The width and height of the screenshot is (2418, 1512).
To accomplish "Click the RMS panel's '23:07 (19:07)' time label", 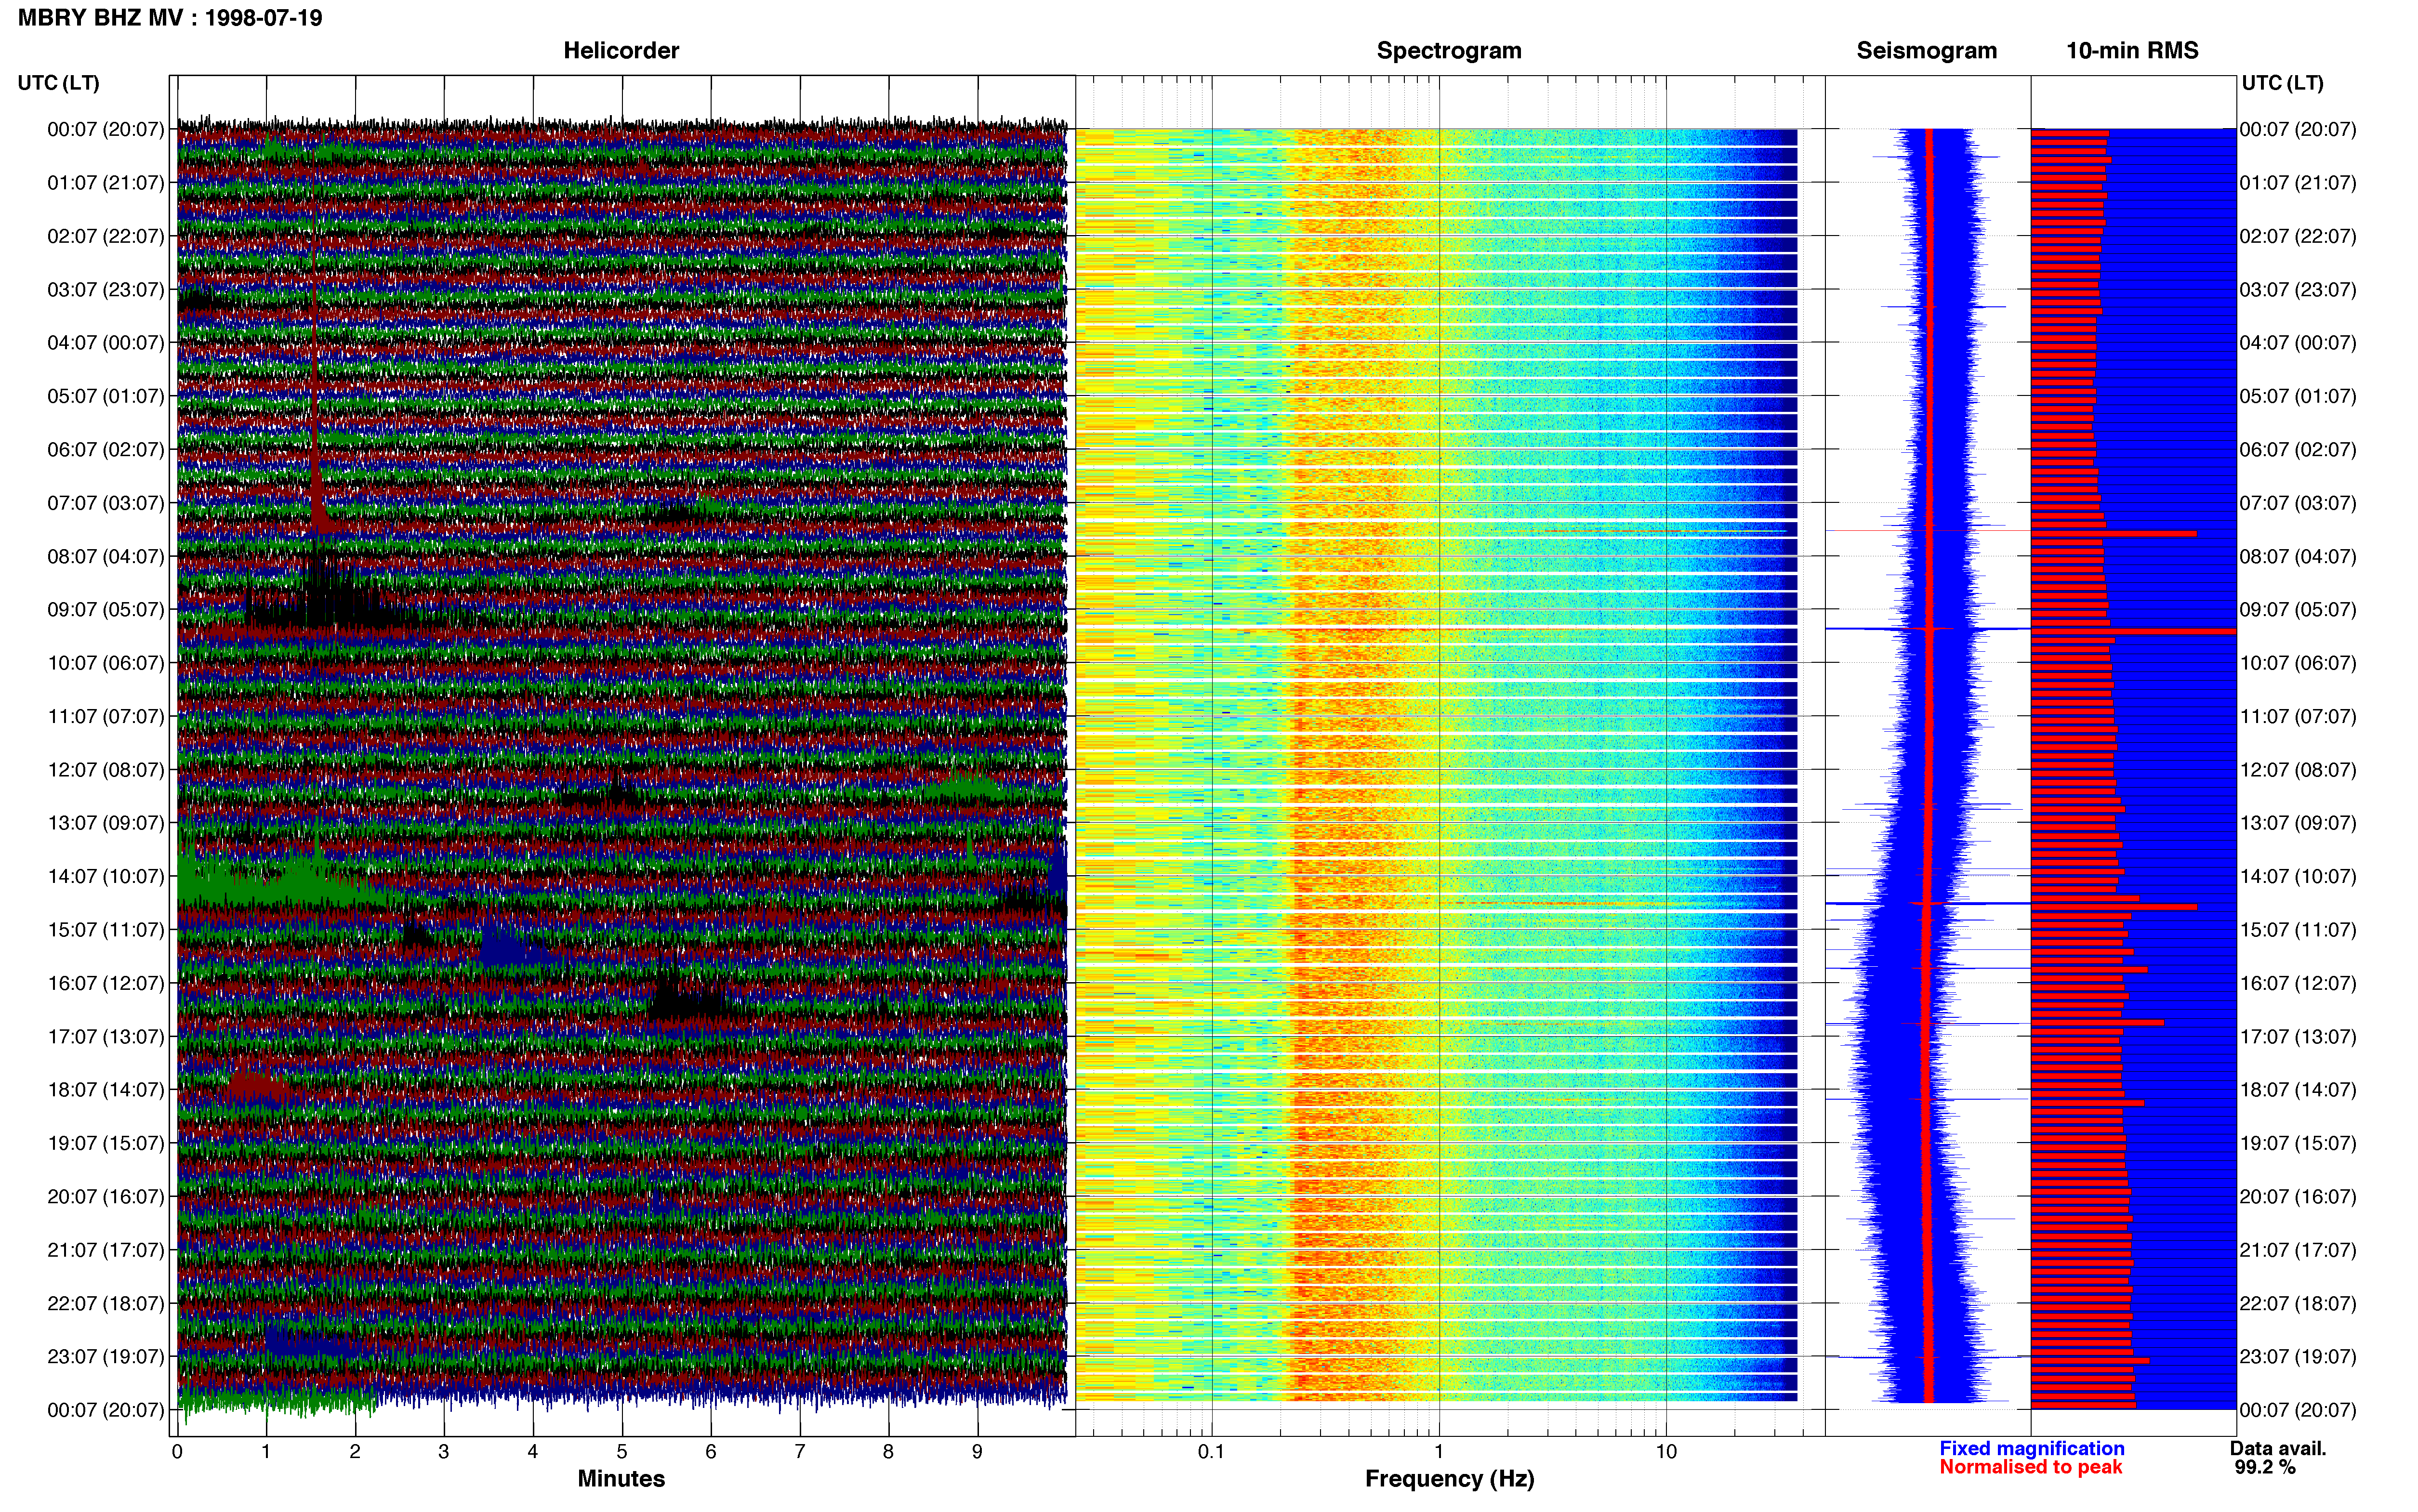I will click(x=2298, y=1357).
